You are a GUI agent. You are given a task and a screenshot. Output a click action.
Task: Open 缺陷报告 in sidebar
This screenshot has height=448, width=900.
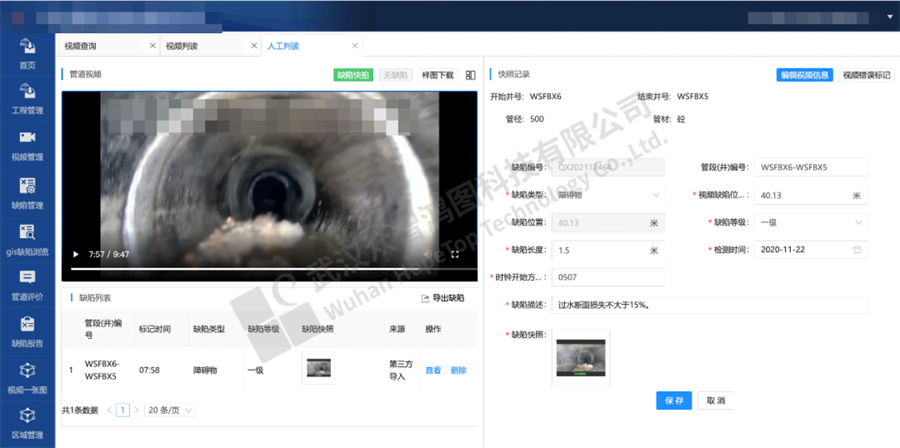28,332
